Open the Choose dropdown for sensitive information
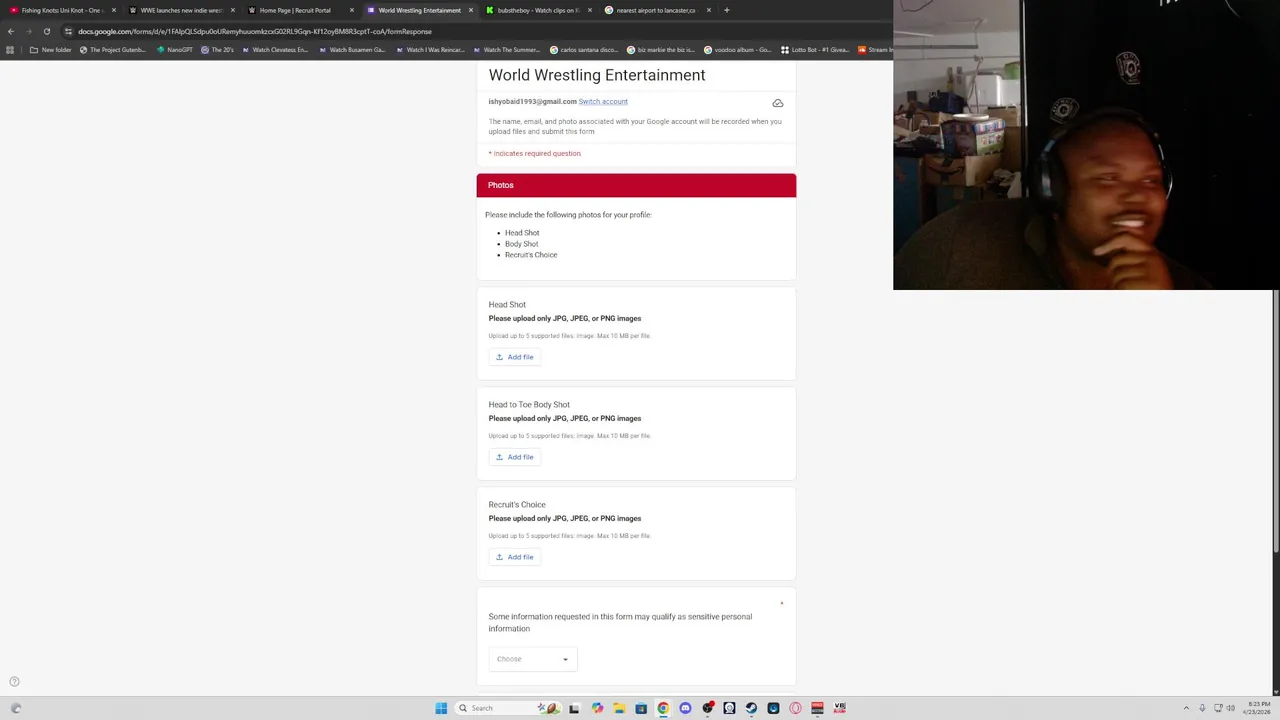Image resolution: width=1280 pixels, height=720 pixels. [532, 659]
